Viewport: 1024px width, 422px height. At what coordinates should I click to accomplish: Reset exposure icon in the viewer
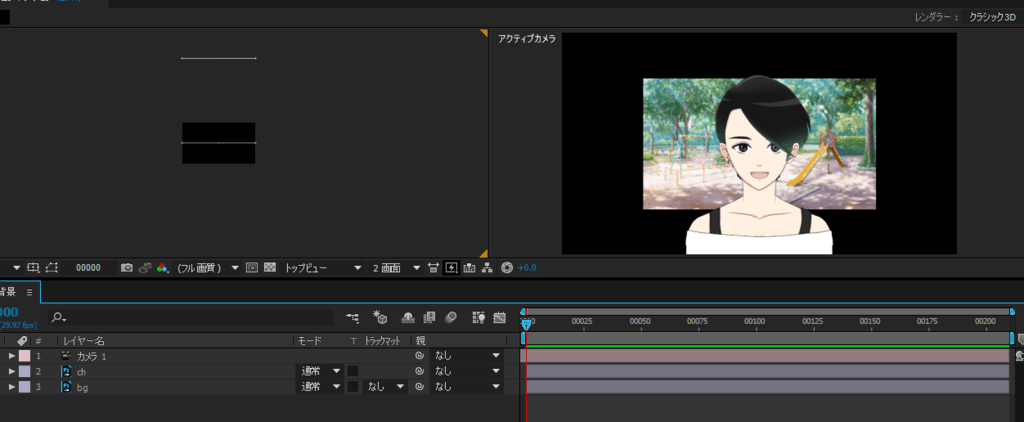pos(507,268)
